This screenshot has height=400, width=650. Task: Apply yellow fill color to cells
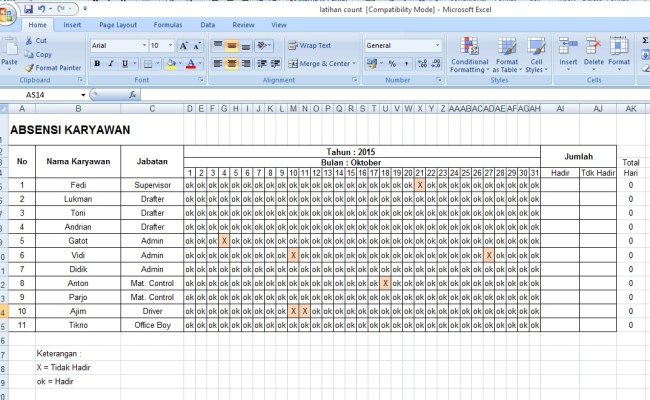170,63
